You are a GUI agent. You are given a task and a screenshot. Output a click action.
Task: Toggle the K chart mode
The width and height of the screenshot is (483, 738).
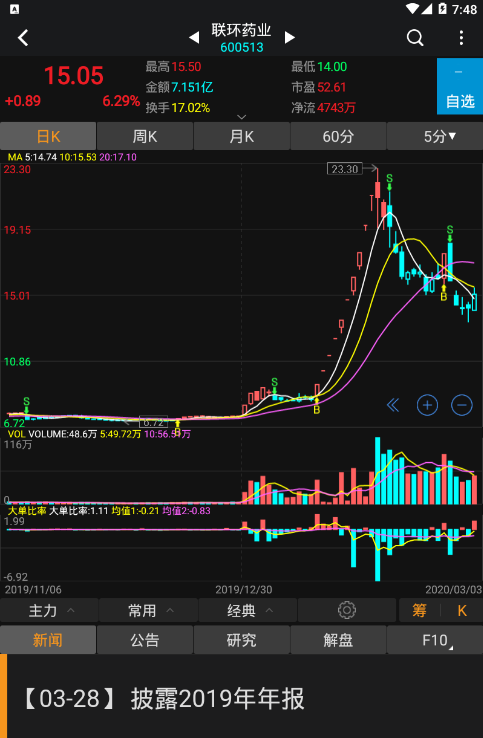click(462, 610)
